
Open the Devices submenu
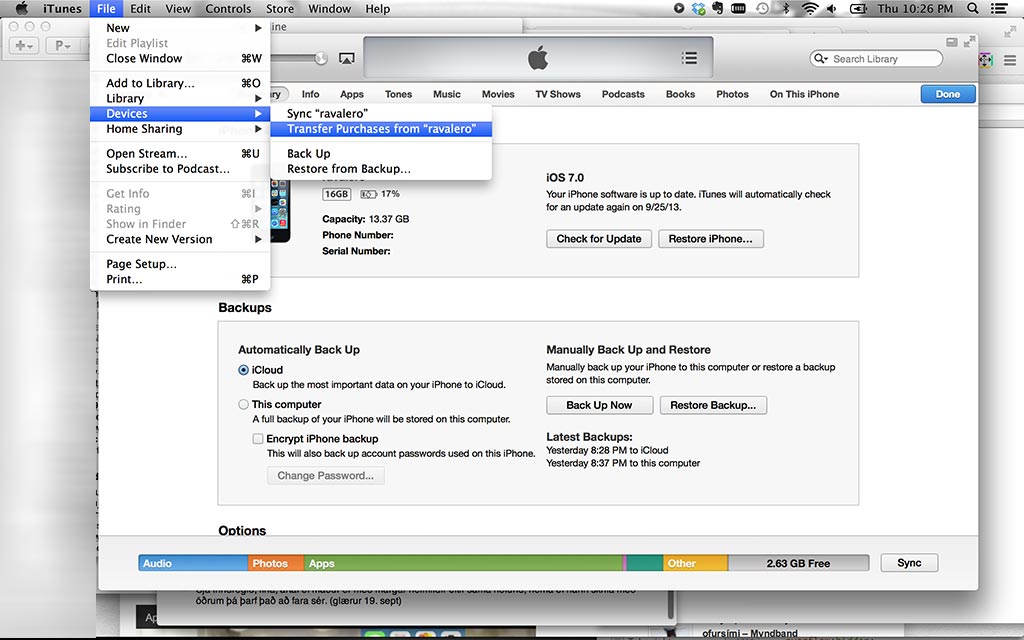click(127, 113)
